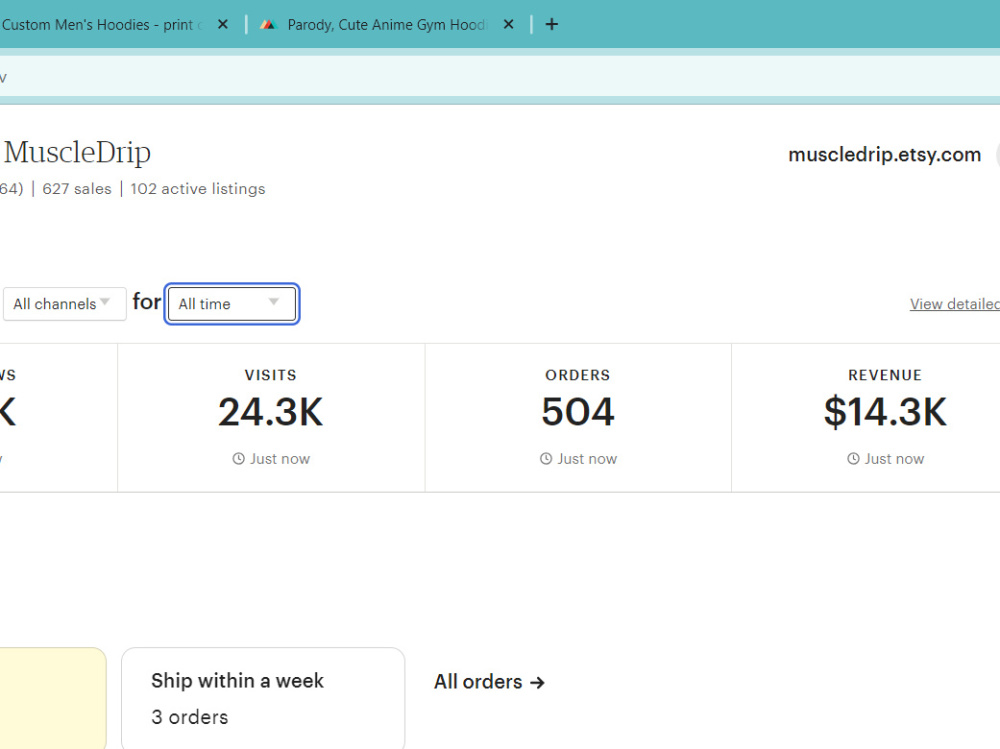Expand the All channels dropdown
The height and width of the screenshot is (749, 1000).
(64, 304)
